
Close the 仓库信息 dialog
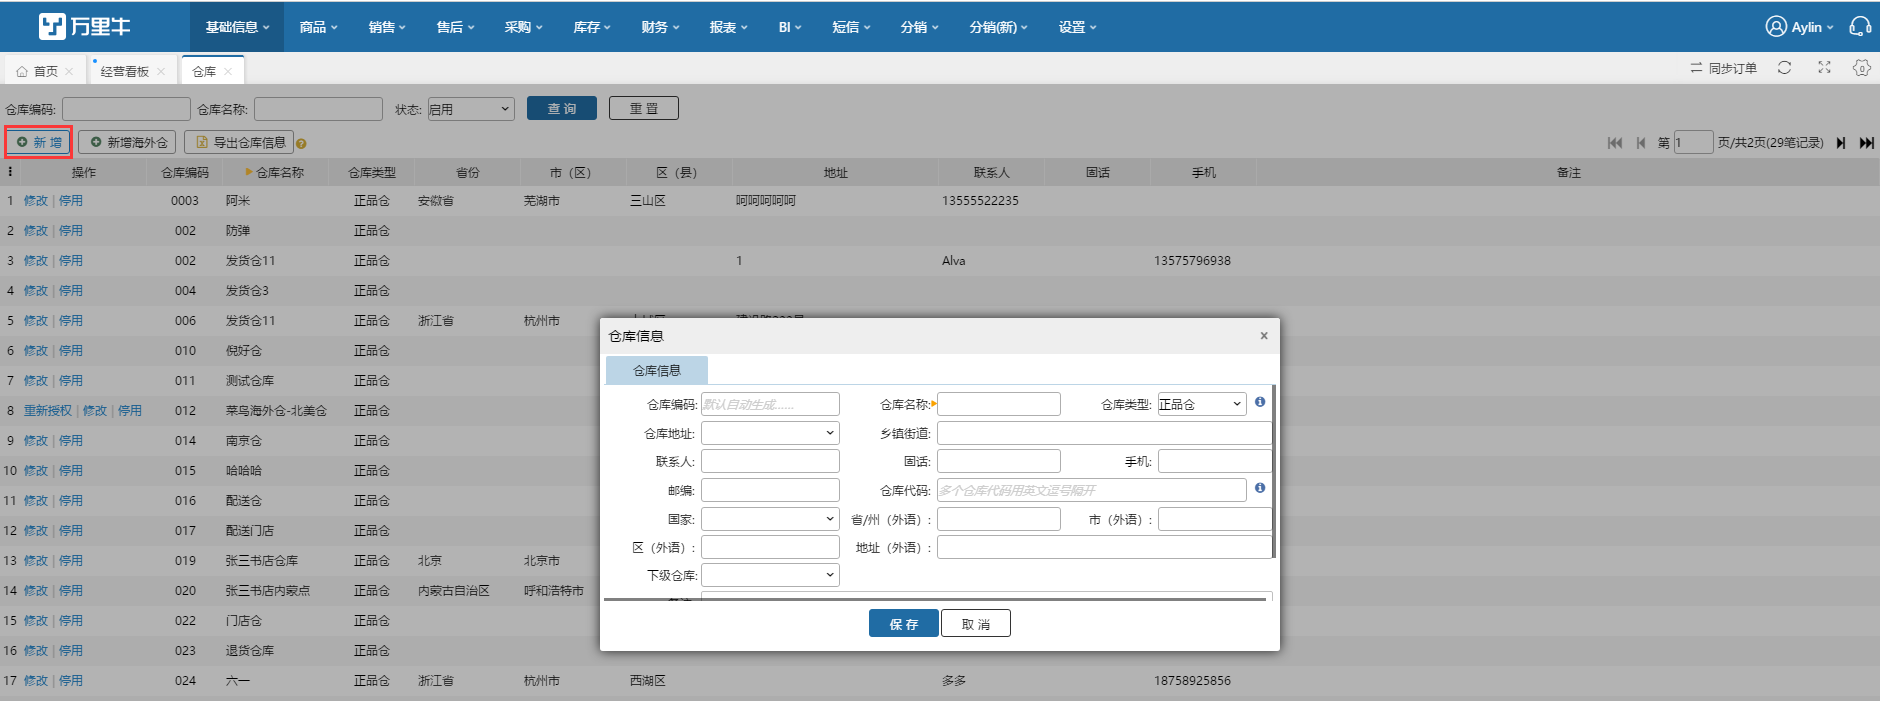[x=1264, y=336]
